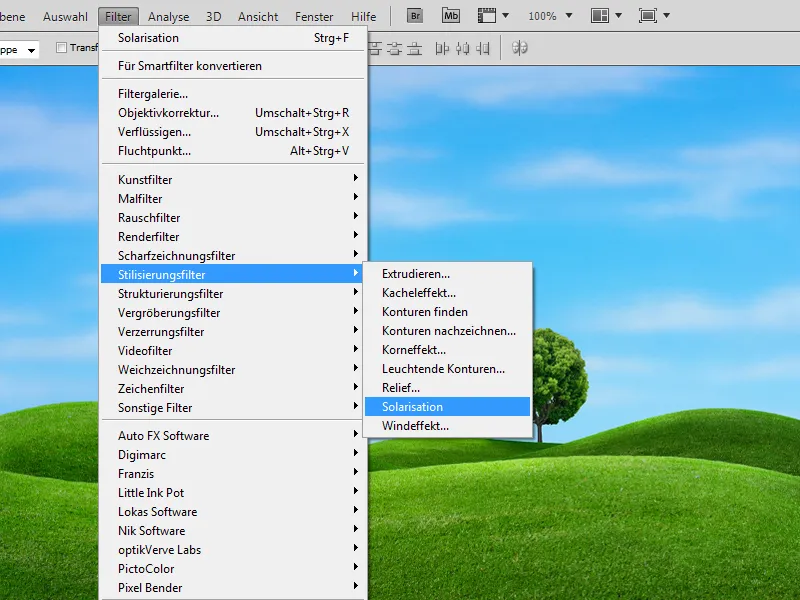This screenshot has width=800, height=600.
Task: Expand the Scharfzeichnungsfilter submenu
Action: pos(233,256)
